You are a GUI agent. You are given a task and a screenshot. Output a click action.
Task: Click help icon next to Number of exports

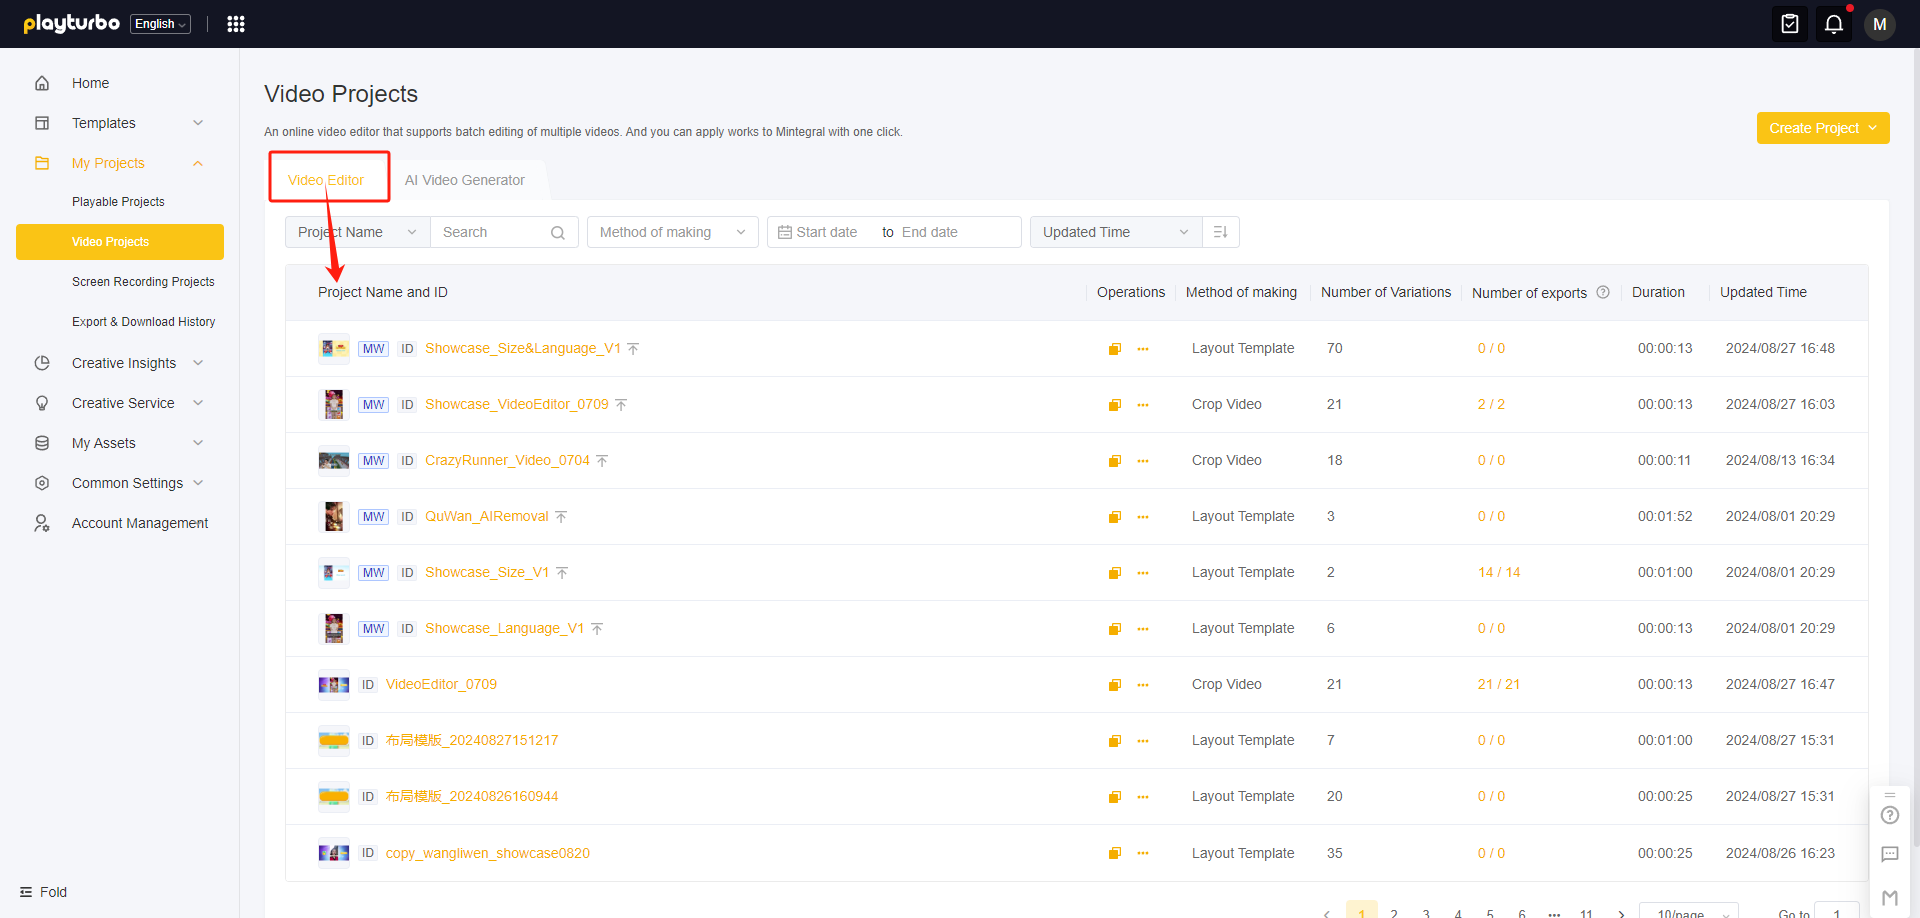[x=1603, y=292]
